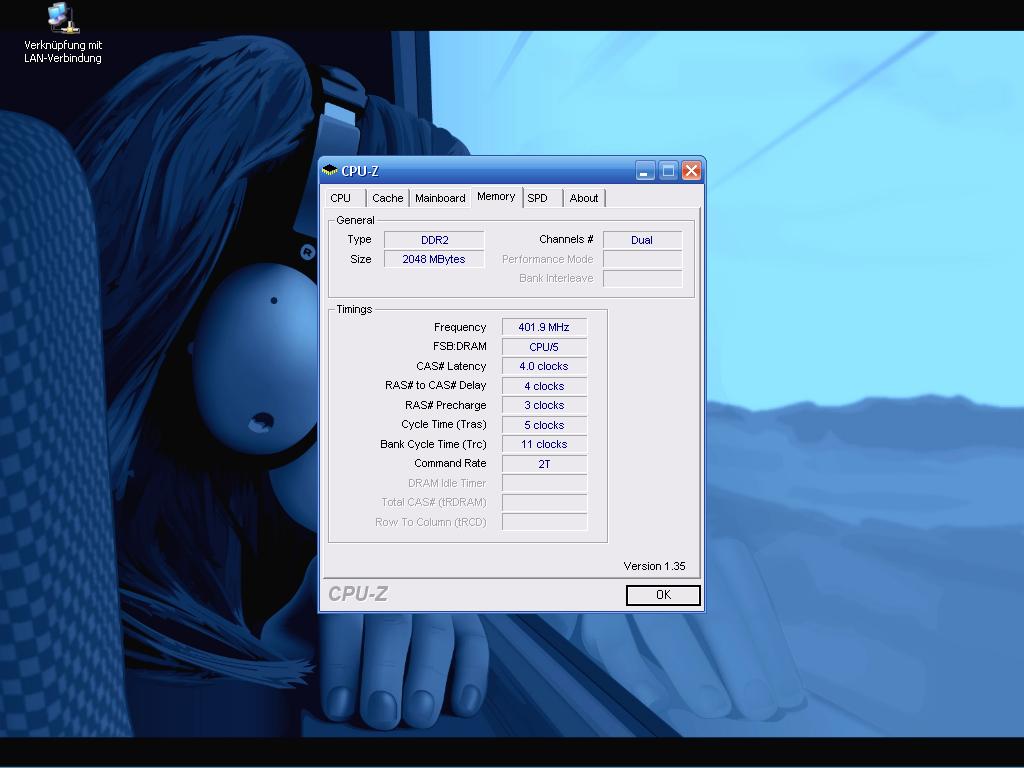Click the 2048 MBytes size field
1024x768 pixels.
pyautogui.click(x=434, y=259)
